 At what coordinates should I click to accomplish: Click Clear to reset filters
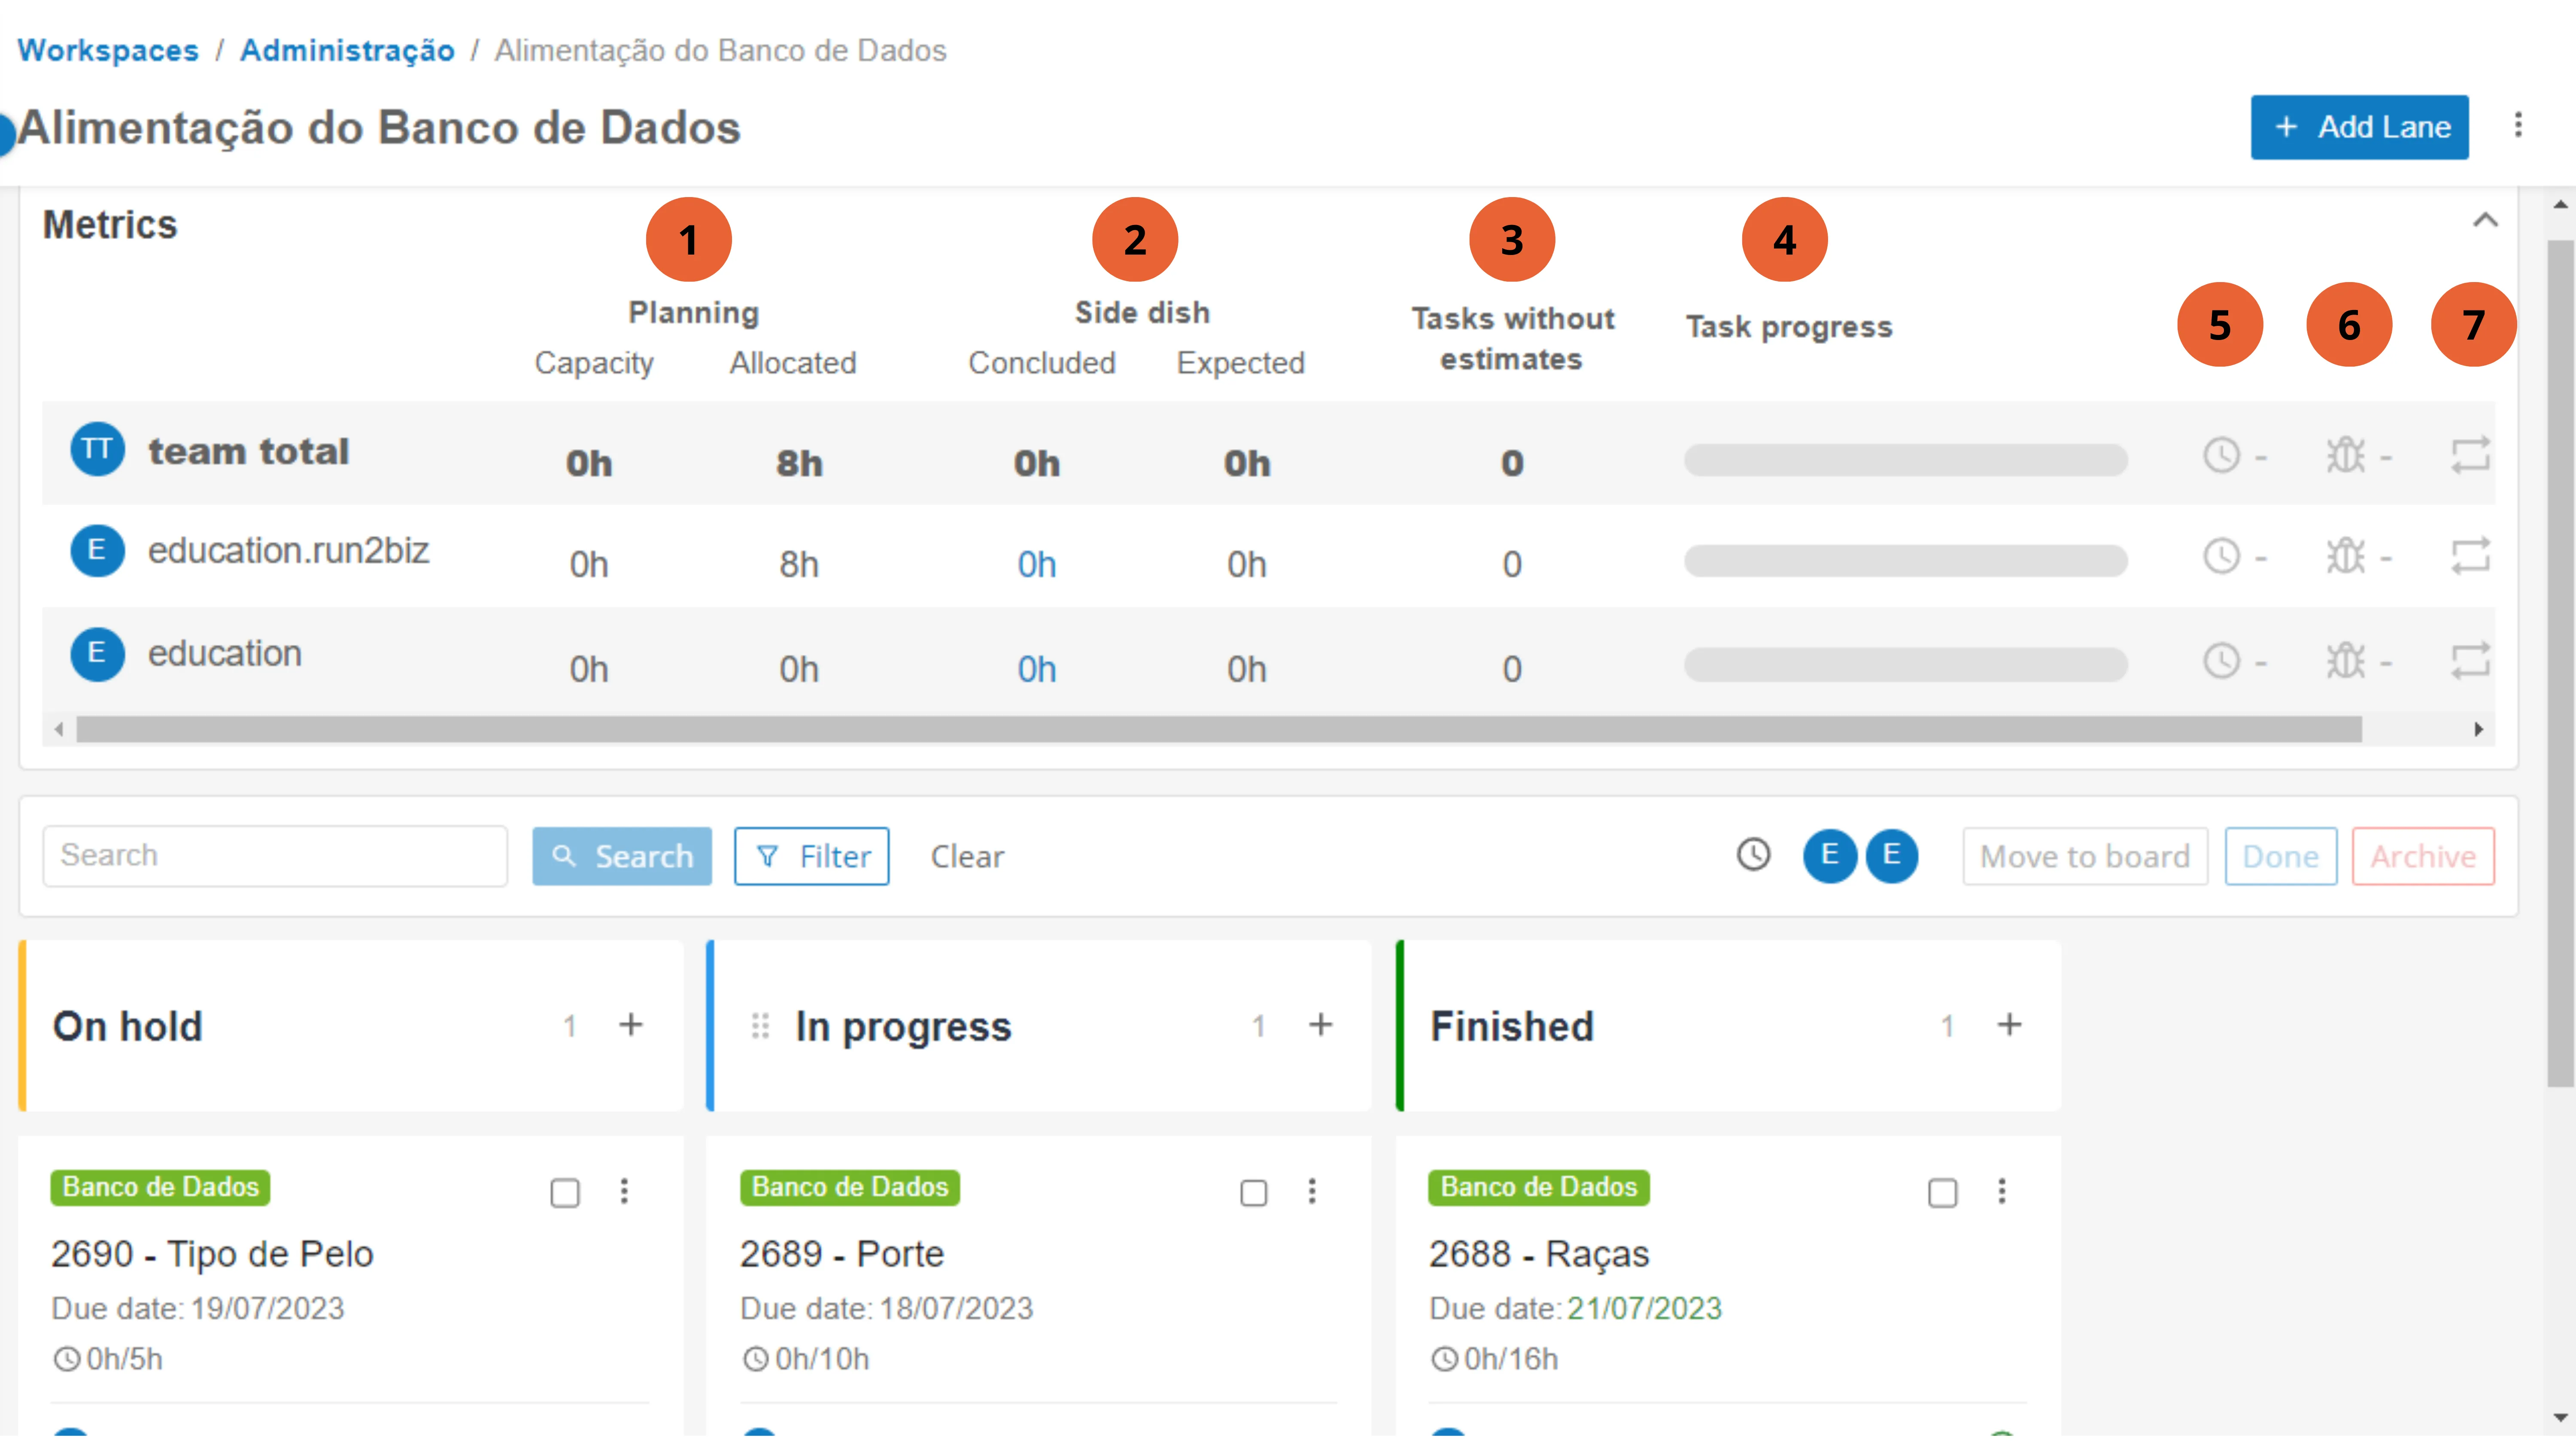point(967,857)
